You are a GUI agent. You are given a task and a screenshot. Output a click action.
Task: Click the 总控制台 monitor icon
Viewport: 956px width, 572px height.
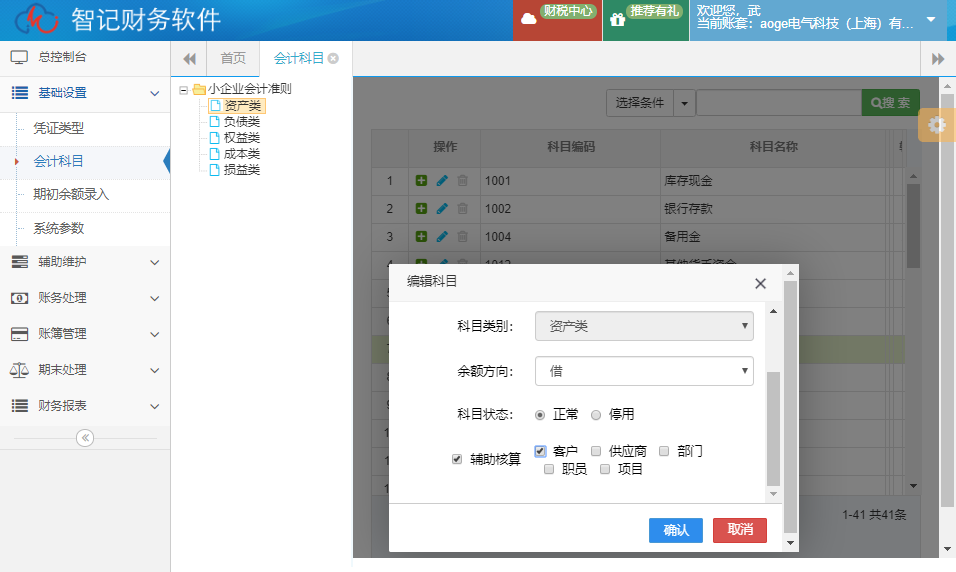(x=19, y=57)
